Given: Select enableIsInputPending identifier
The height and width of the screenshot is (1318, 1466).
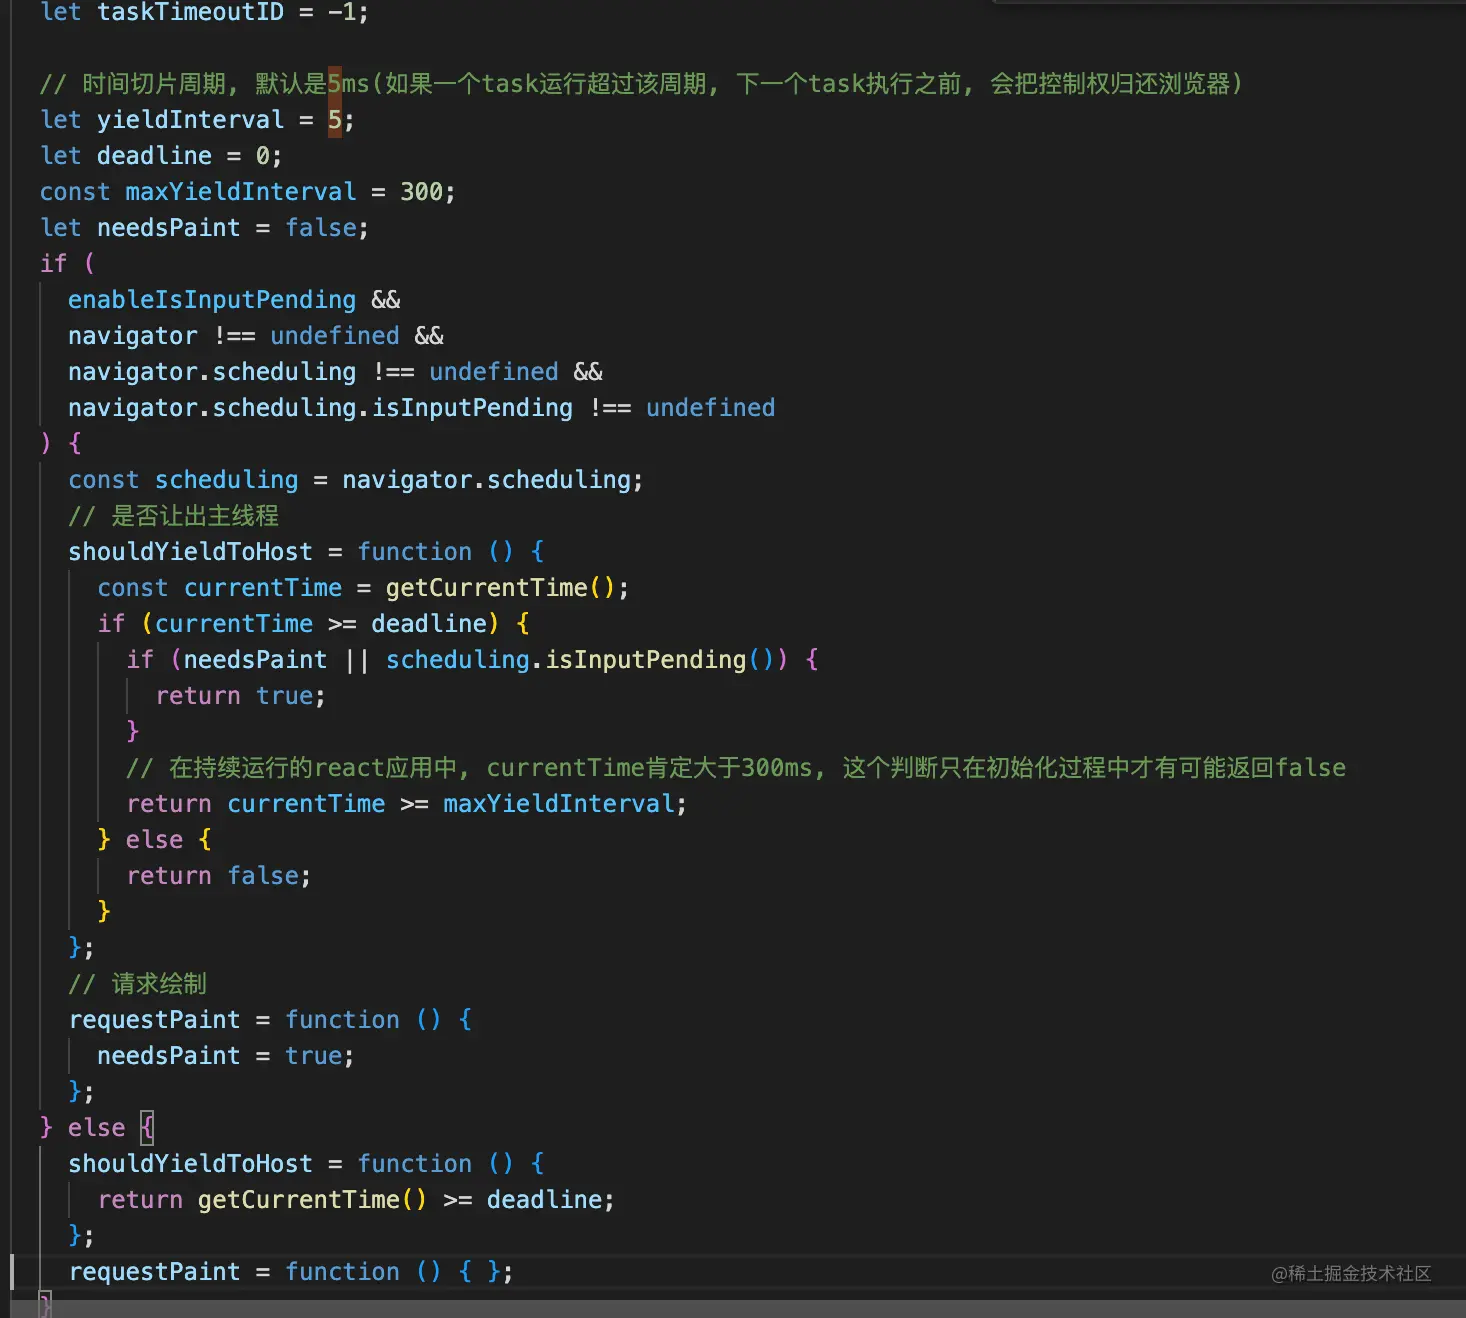Looking at the screenshot, I should tap(211, 300).
